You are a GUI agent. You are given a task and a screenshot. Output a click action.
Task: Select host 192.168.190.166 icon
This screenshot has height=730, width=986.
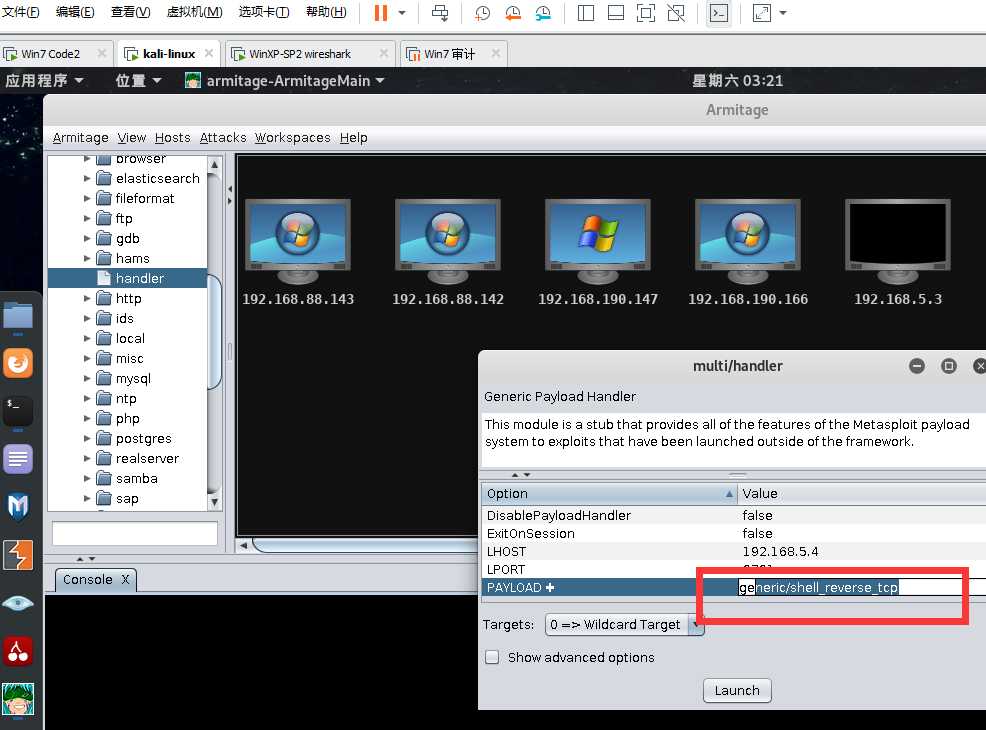pos(747,241)
